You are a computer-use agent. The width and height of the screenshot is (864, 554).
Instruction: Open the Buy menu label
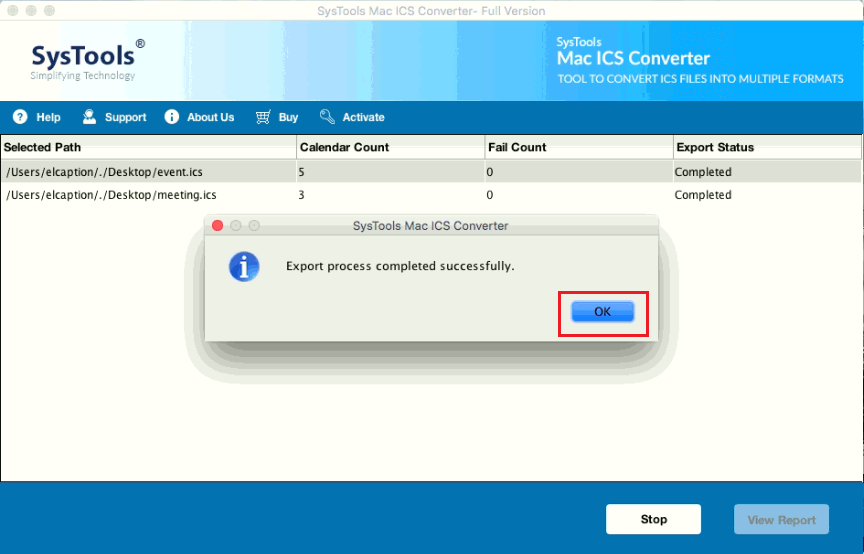(x=288, y=117)
